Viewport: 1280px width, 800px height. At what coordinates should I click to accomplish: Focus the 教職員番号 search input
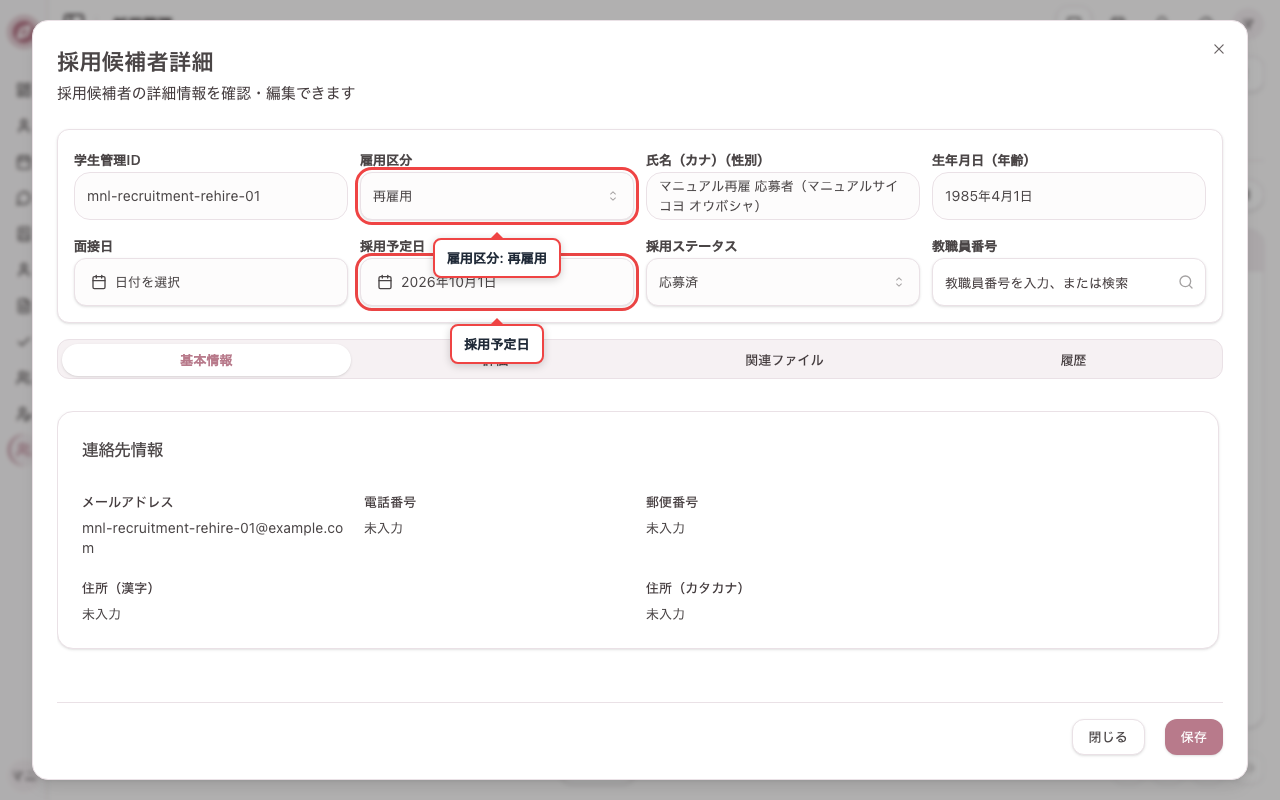(x=1068, y=282)
